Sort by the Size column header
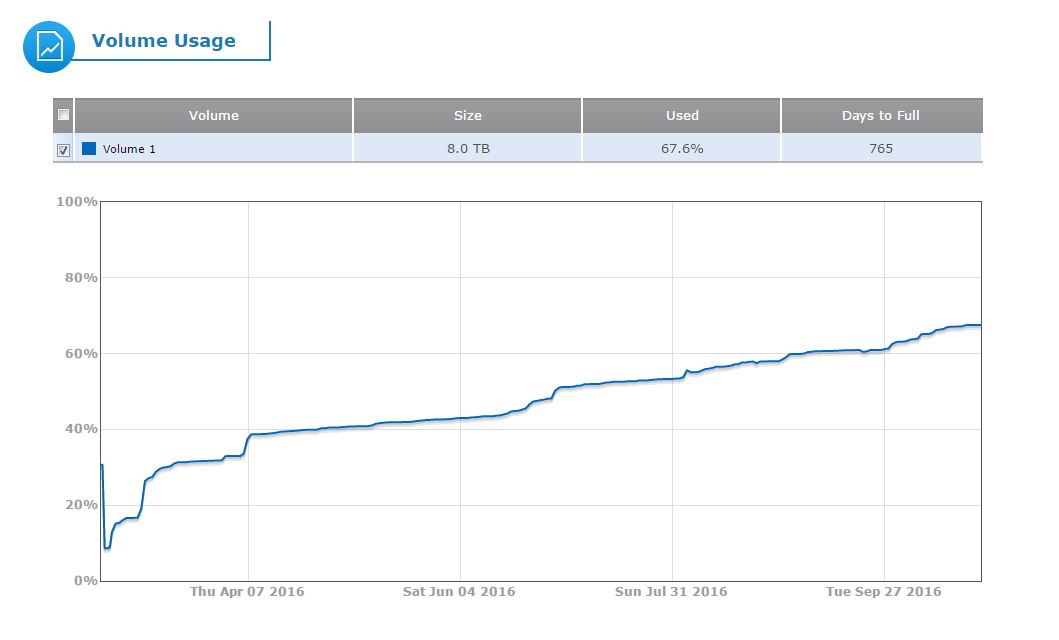This screenshot has width=1059, height=640. pyautogui.click(x=467, y=115)
